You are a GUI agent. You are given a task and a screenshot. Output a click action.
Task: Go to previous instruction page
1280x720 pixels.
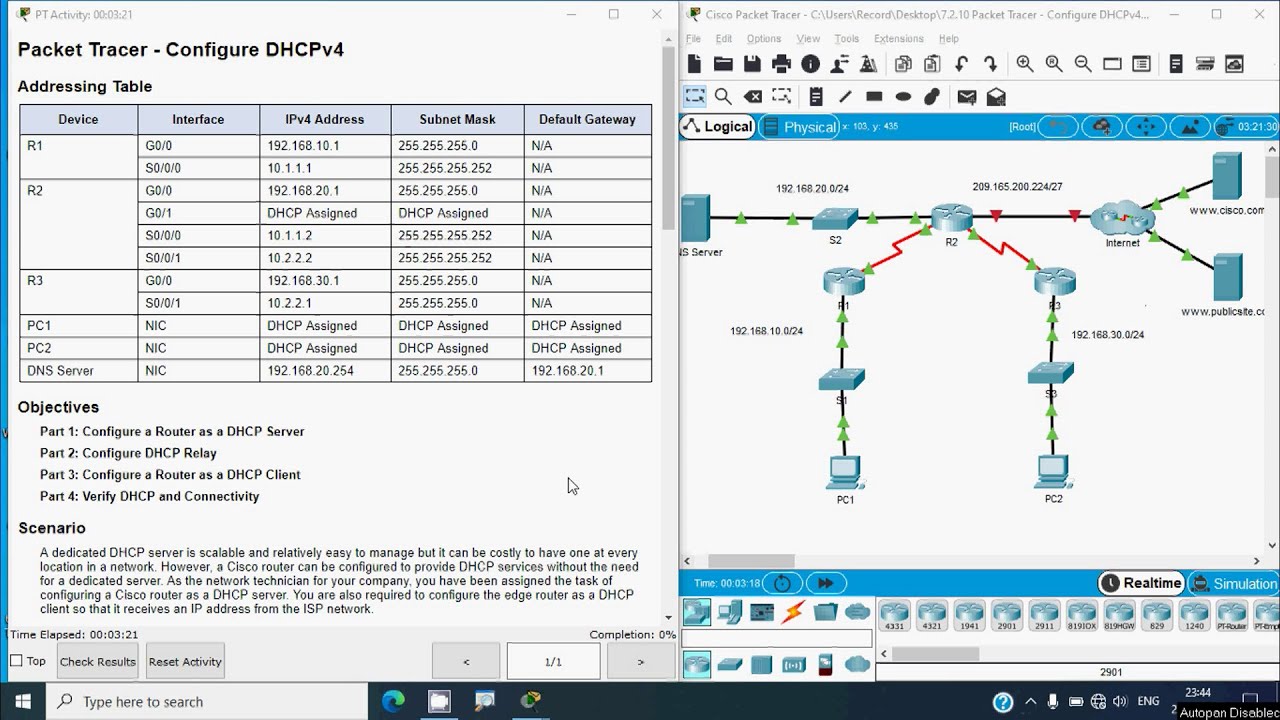pos(466,661)
